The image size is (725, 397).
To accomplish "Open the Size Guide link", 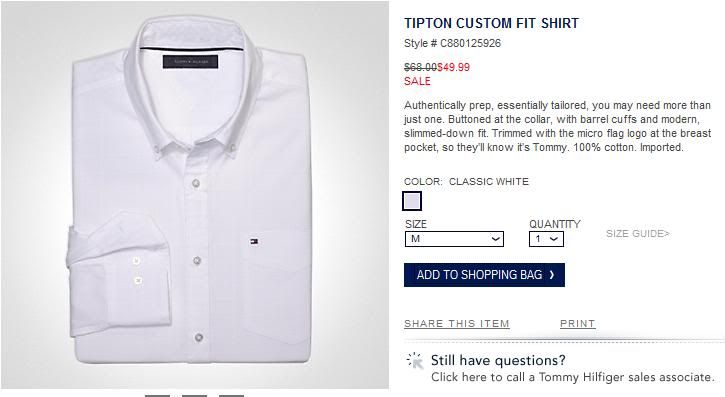I will tap(638, 234).
